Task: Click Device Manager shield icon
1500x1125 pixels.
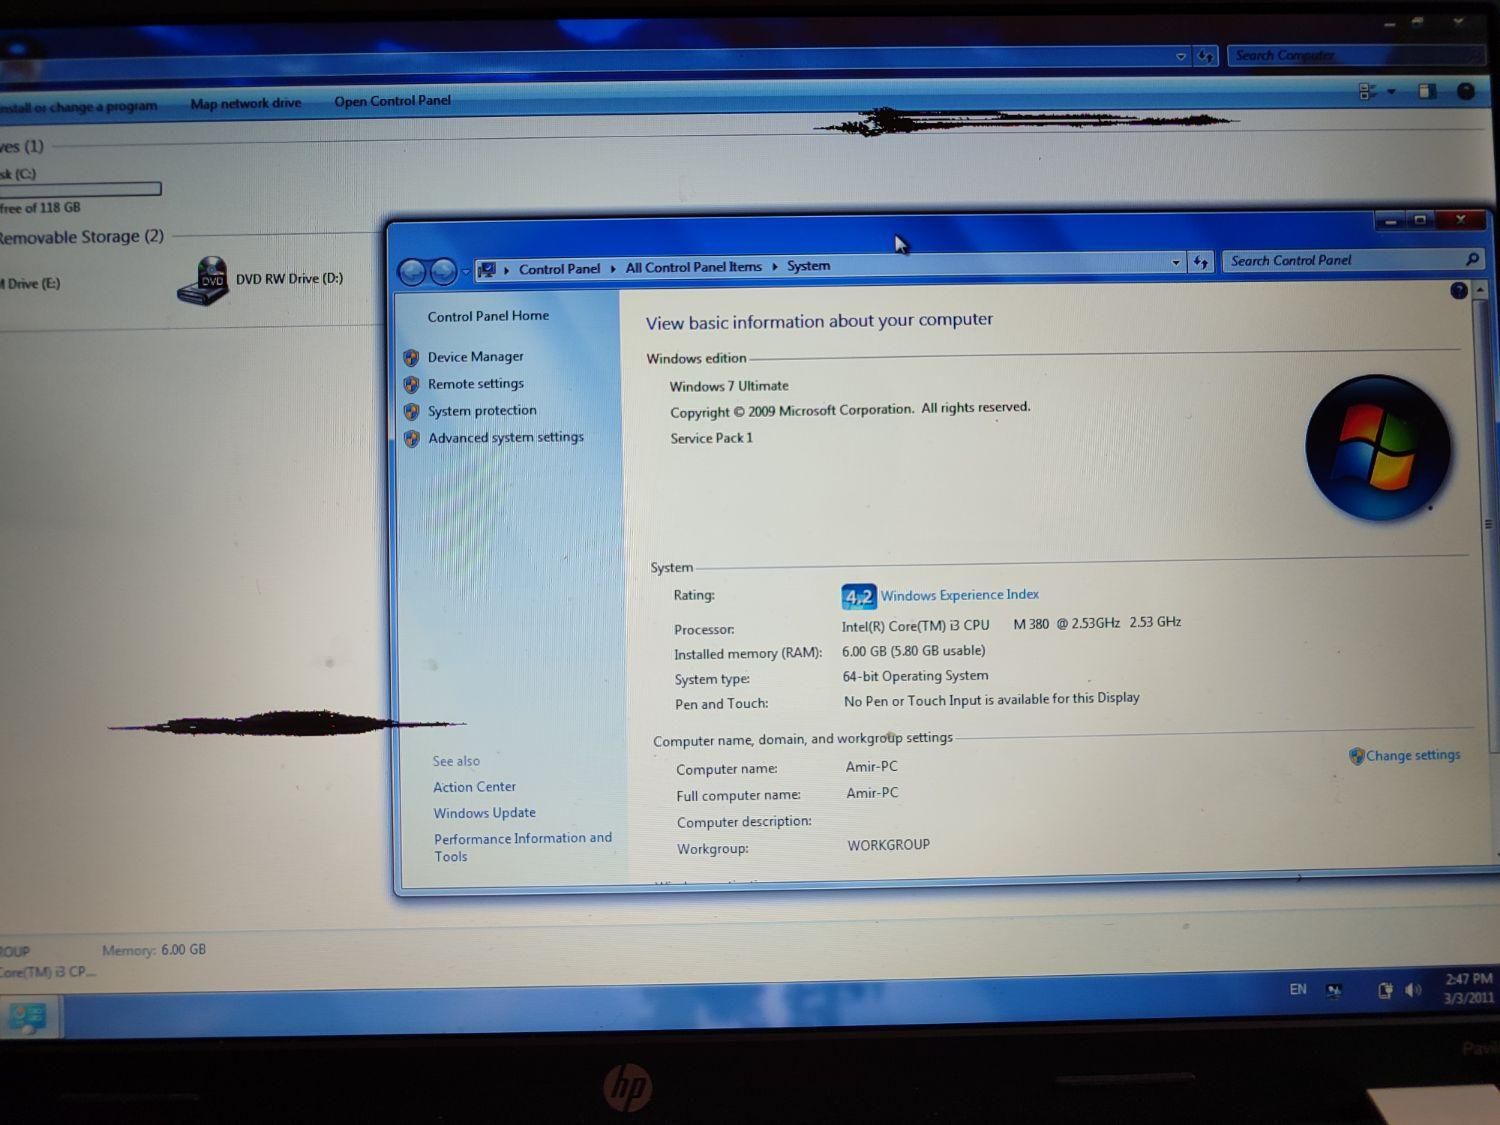Action: 411,357
